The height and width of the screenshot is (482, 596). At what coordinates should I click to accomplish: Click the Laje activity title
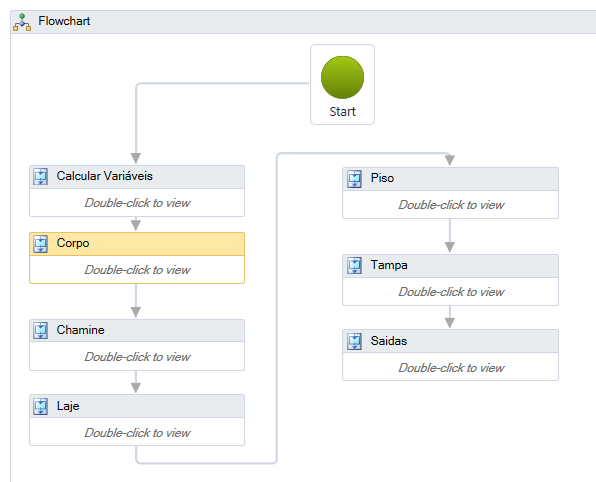point(68,406)
